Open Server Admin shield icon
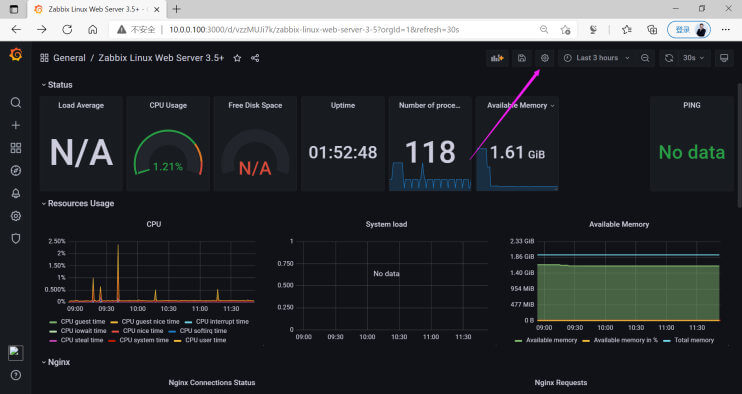 pos(16,238)
